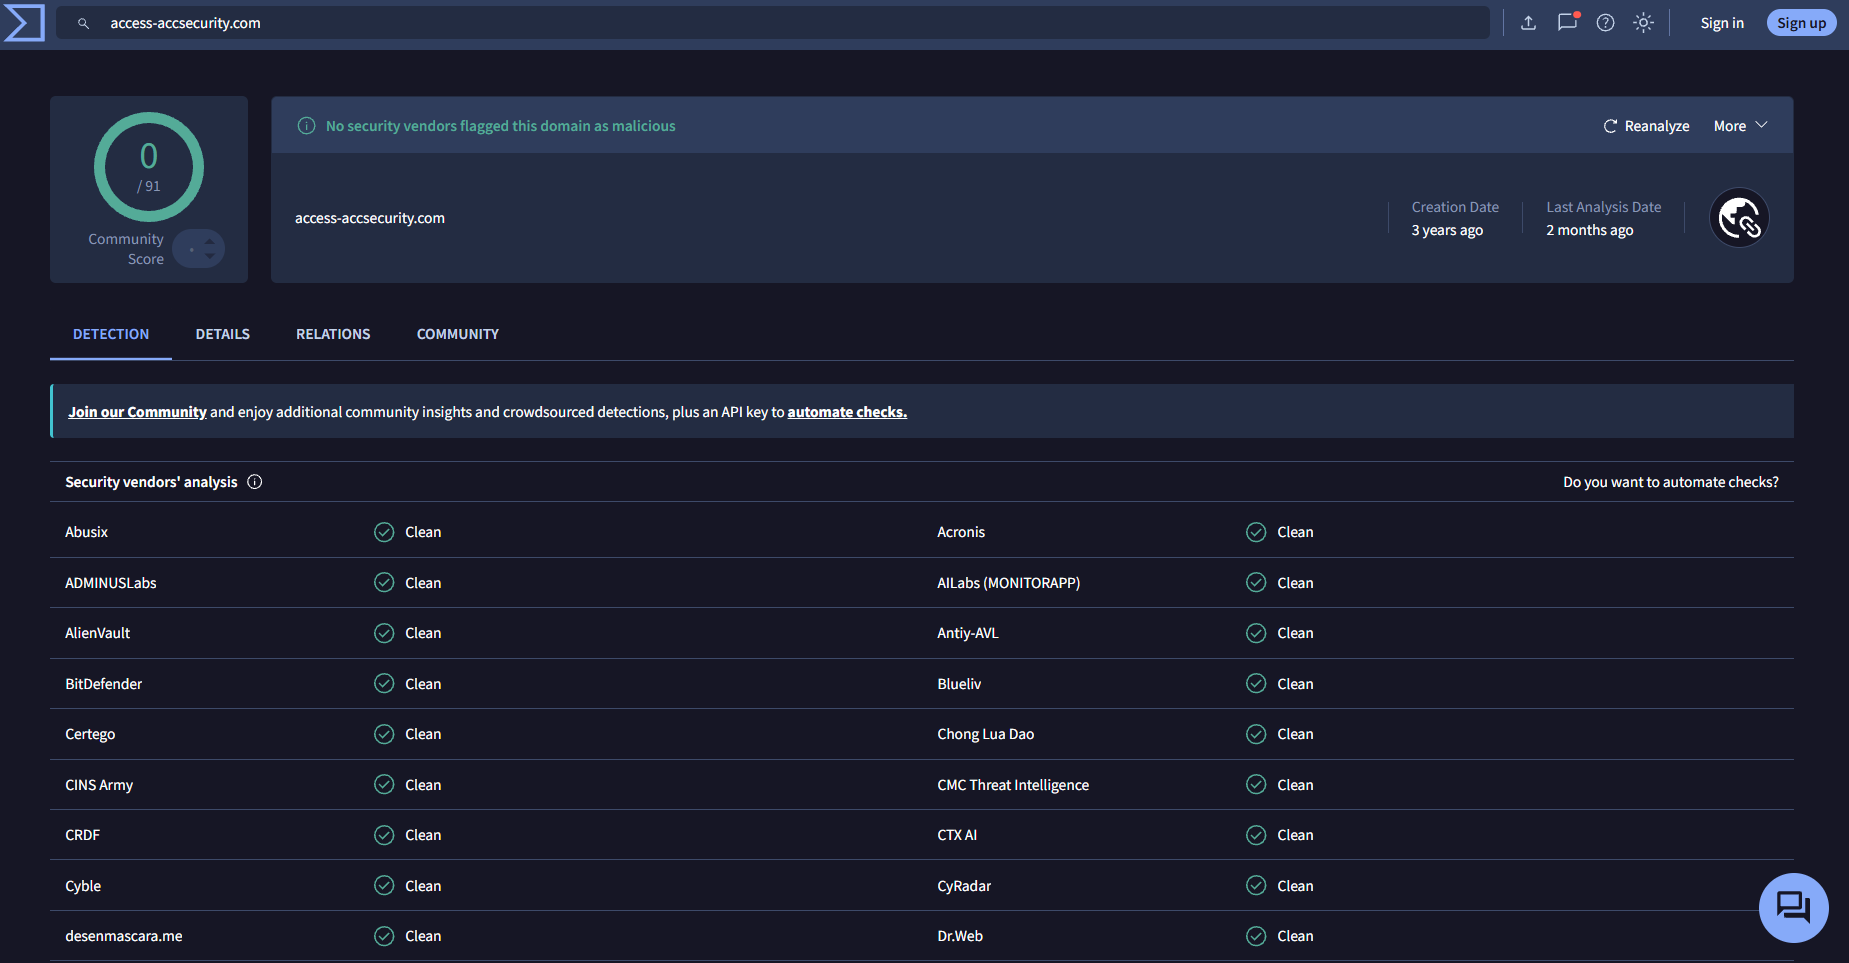
Task: Click Last Analysis Date '2 months ago'
Action: pyautogui.click(x=1590, y=230)
